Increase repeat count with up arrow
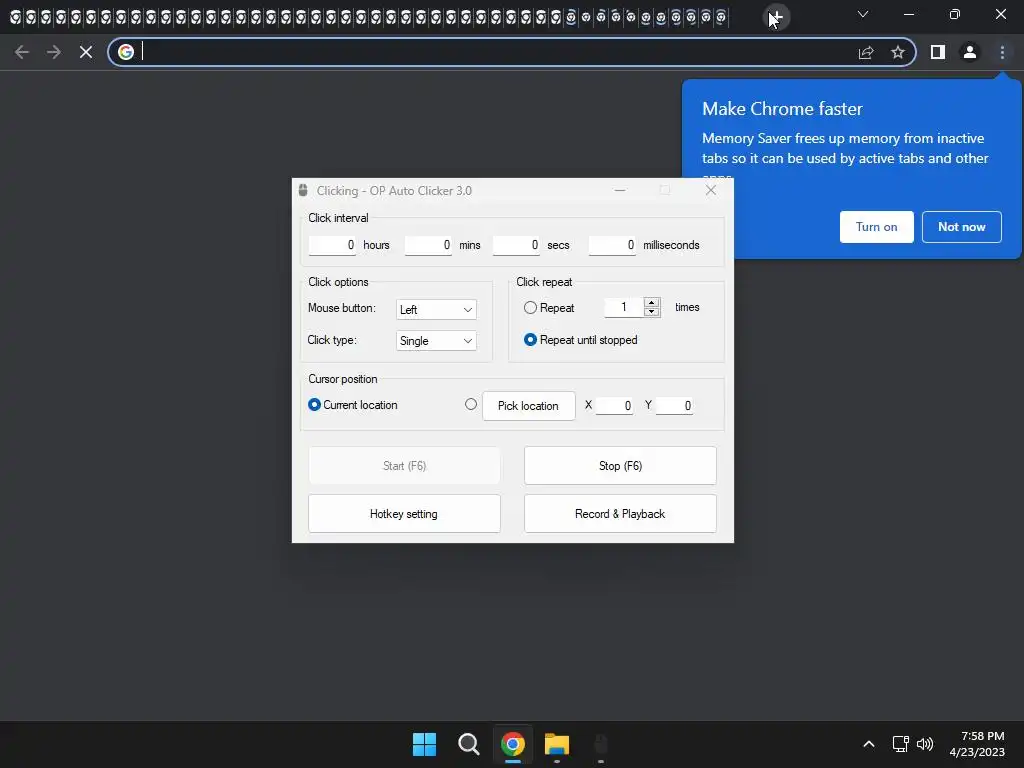Image resolution: width=1024 pixels, height=768 pixels. pos(652,302)
